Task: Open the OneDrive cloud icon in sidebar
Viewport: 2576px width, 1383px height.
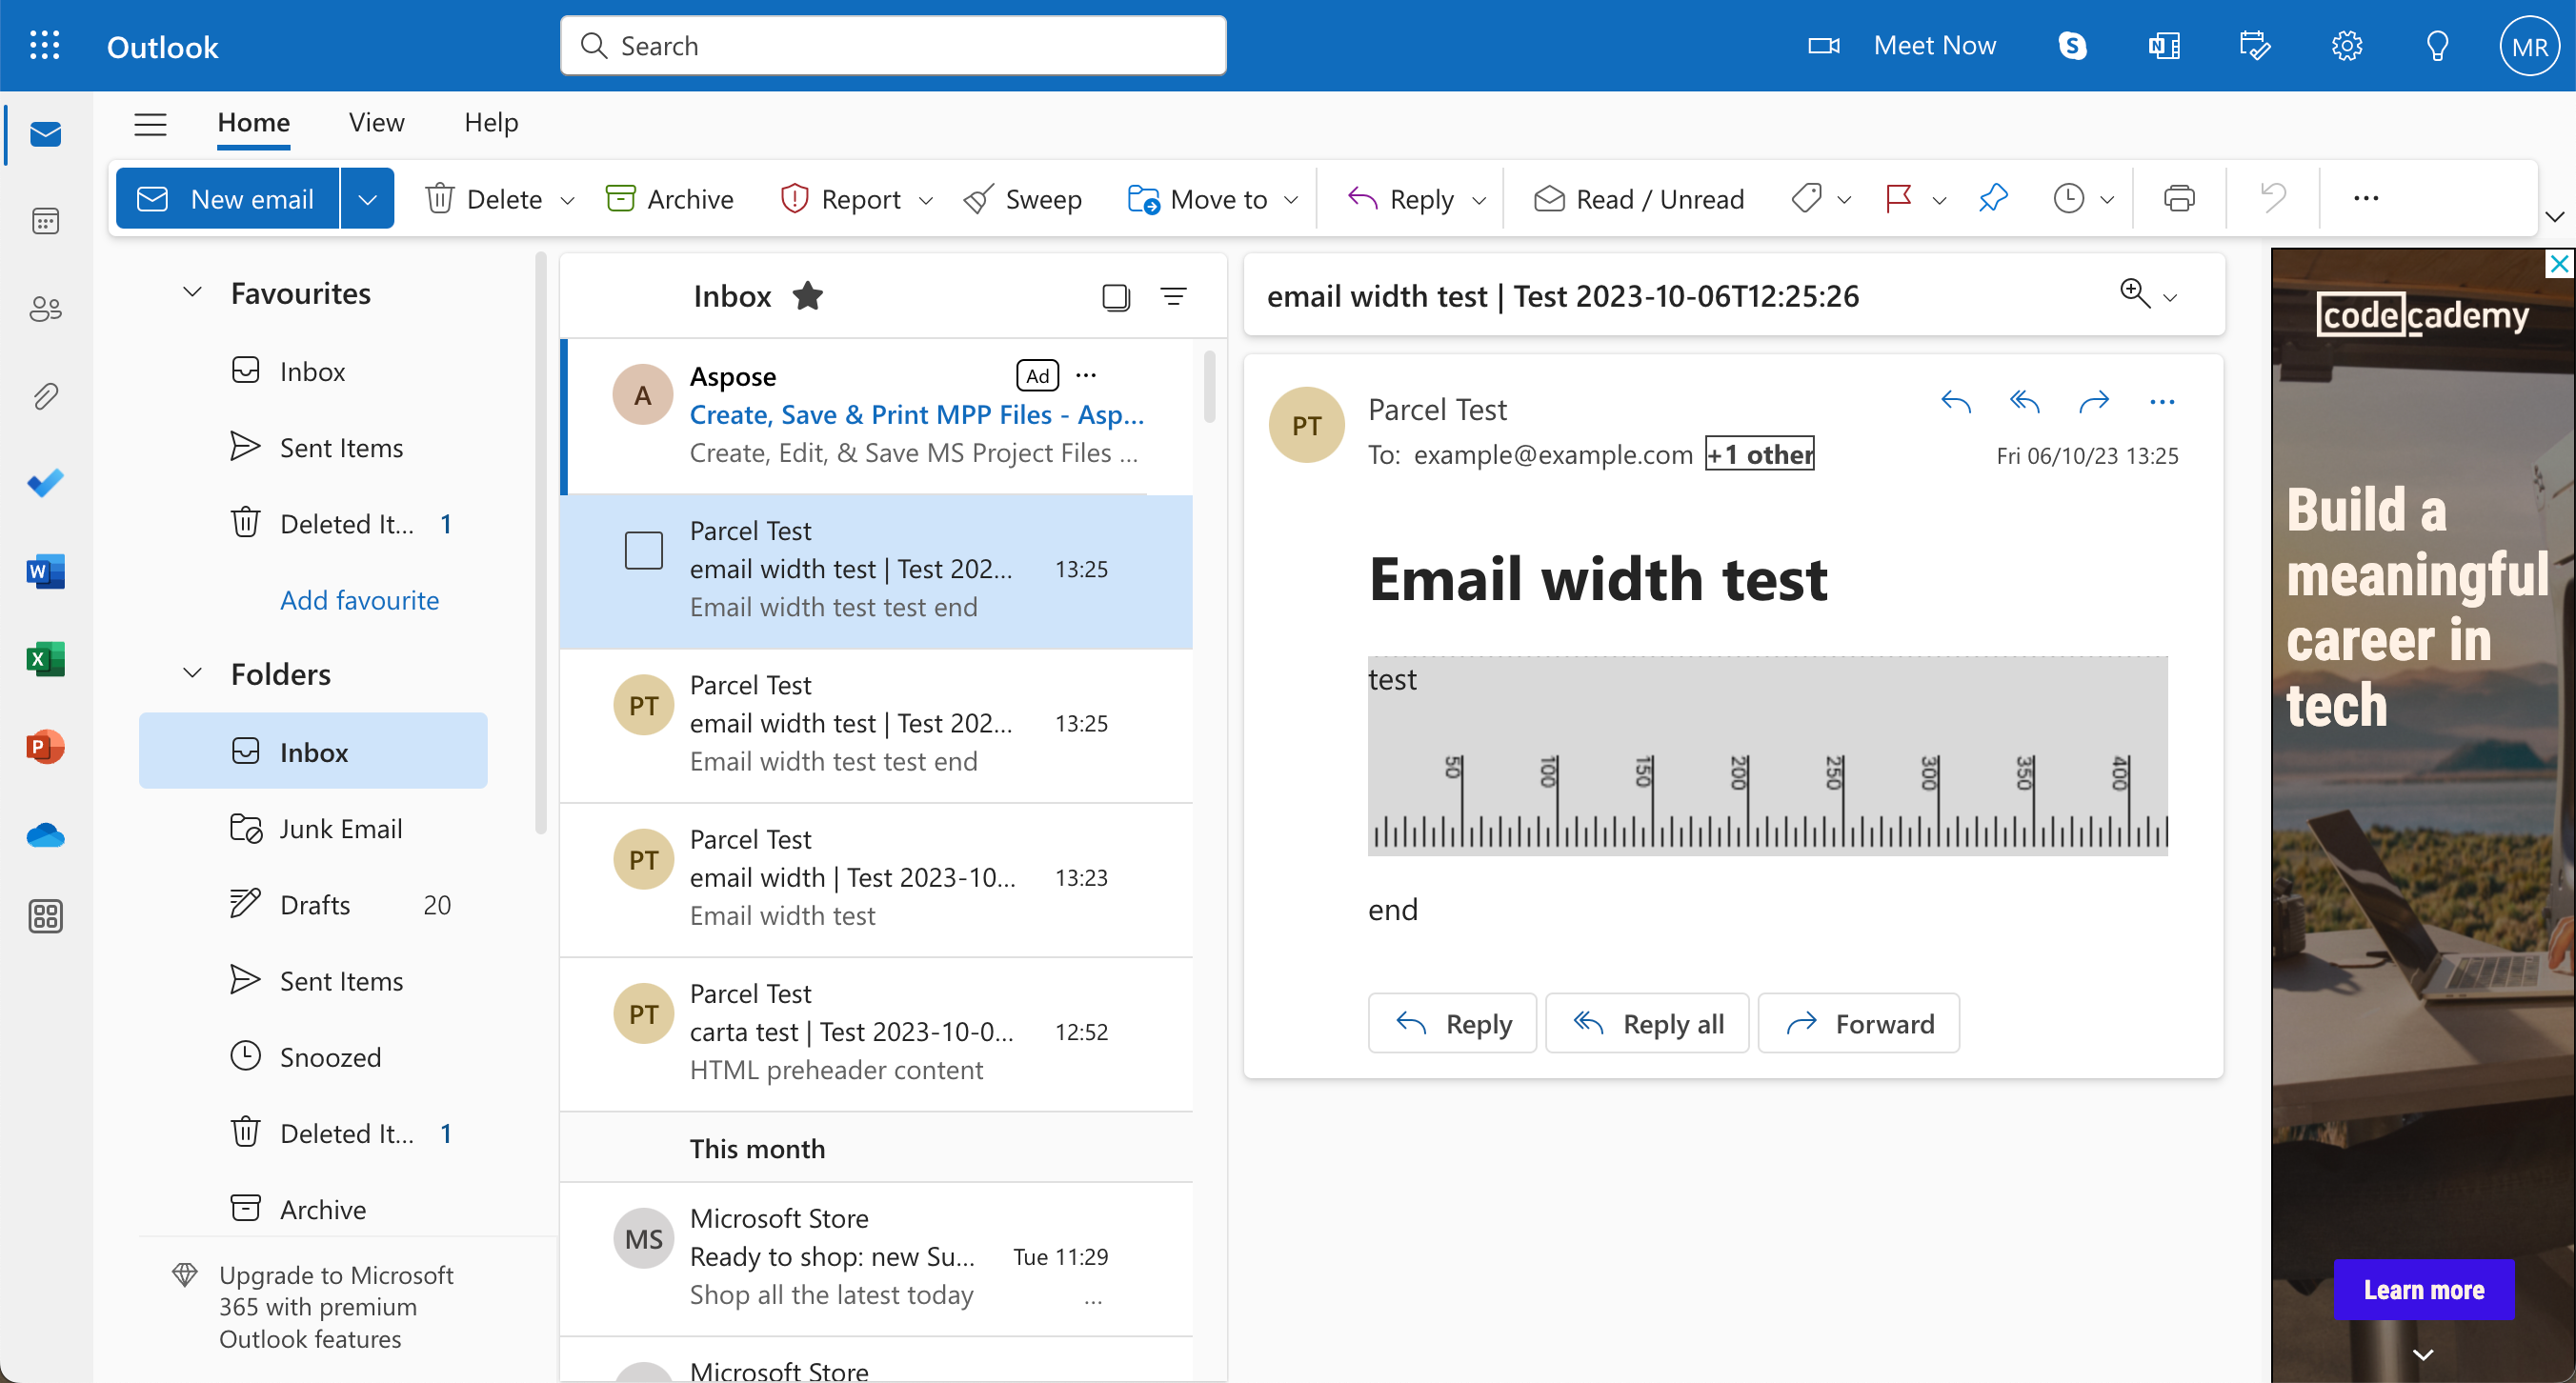Action: pyautogui.click(x=45, y=834)
